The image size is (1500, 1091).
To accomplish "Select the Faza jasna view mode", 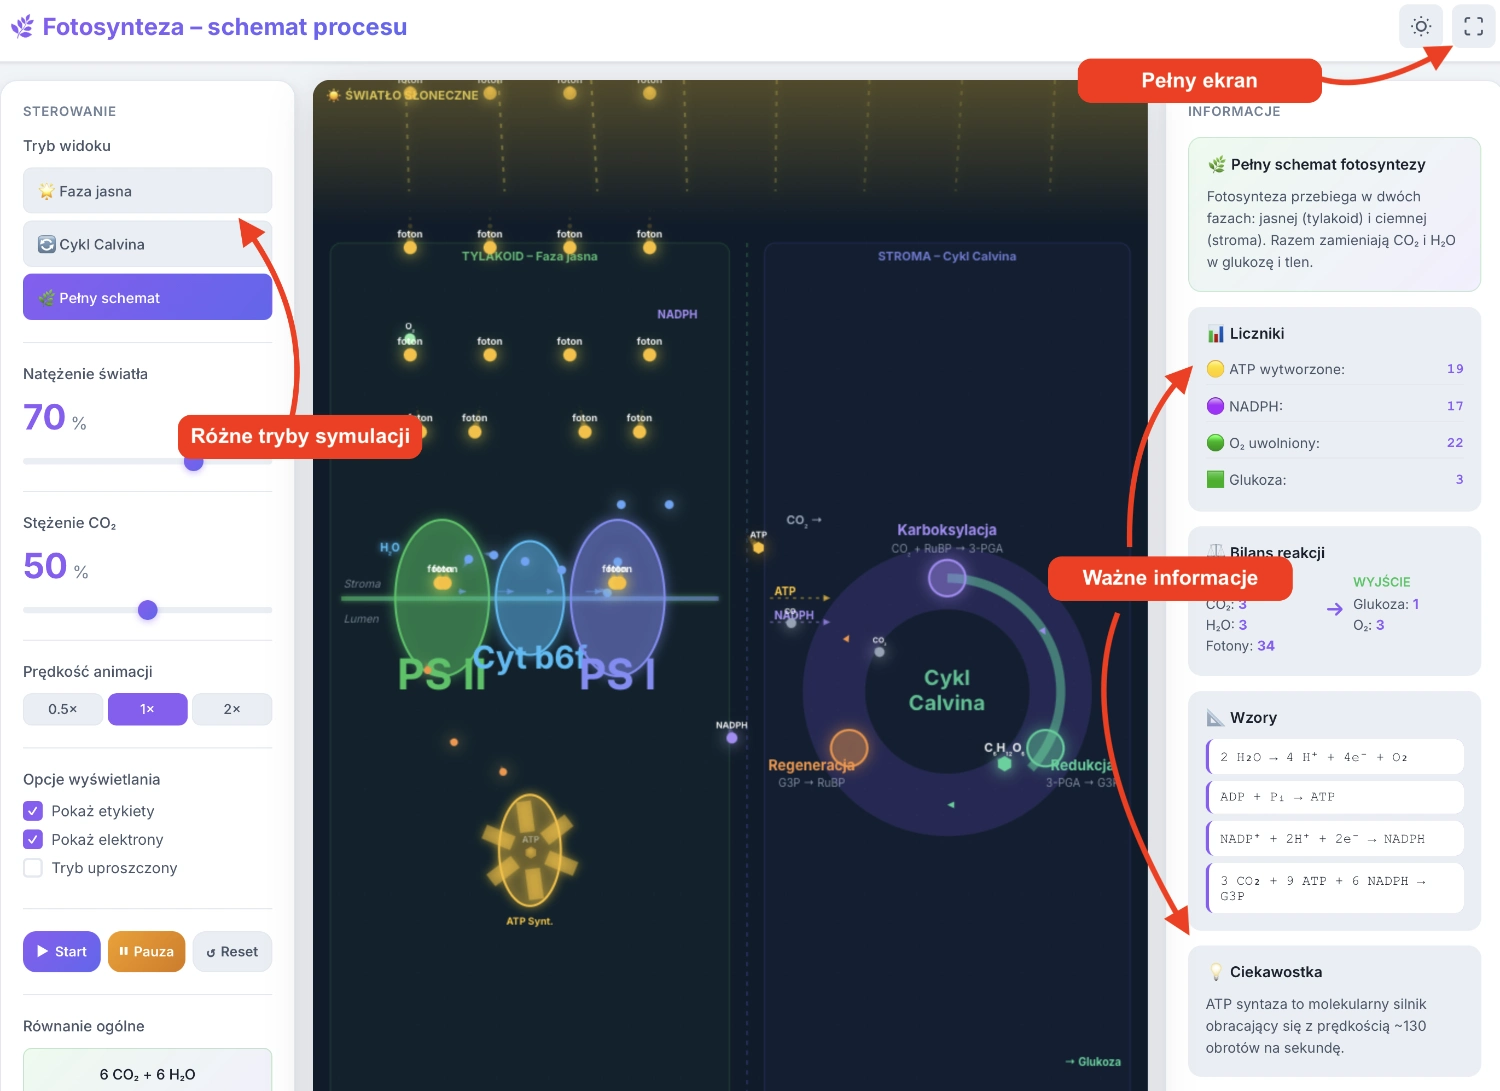I will 147,191.
